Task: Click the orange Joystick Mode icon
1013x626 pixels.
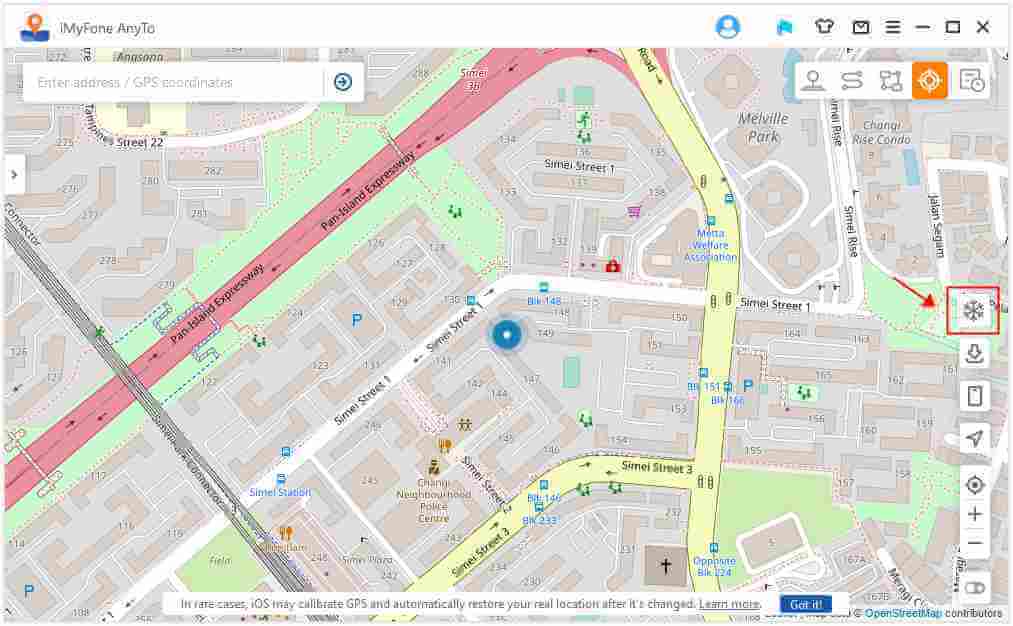Action: pos(930,81)
